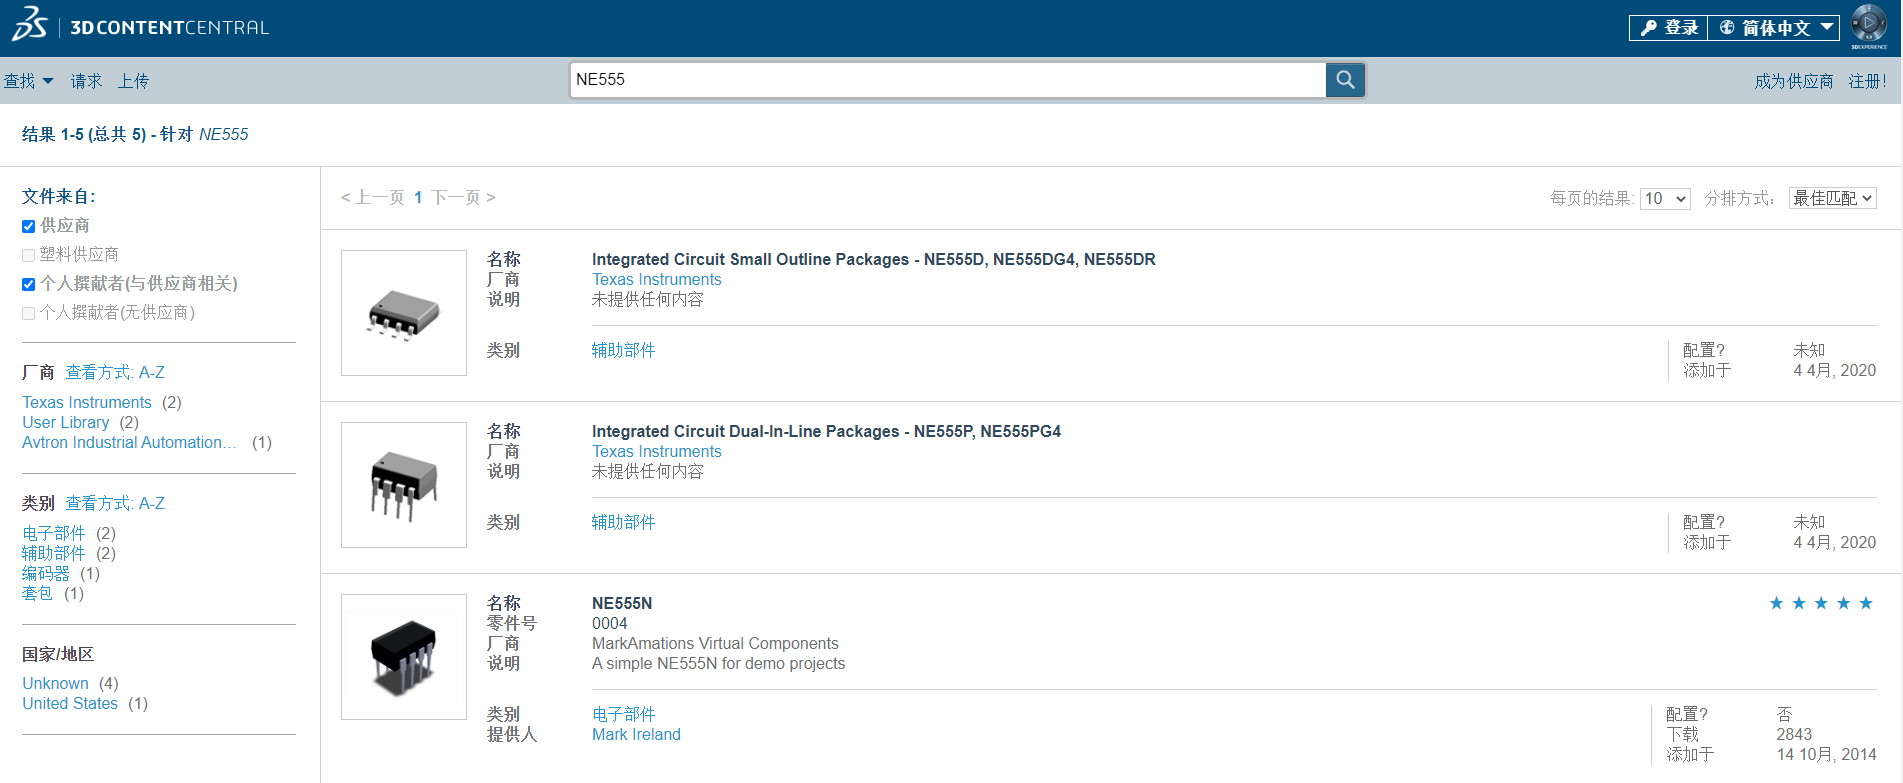
Task: Click the 3D CONTENTCENTRAL title logo
Action: point(169,28)
